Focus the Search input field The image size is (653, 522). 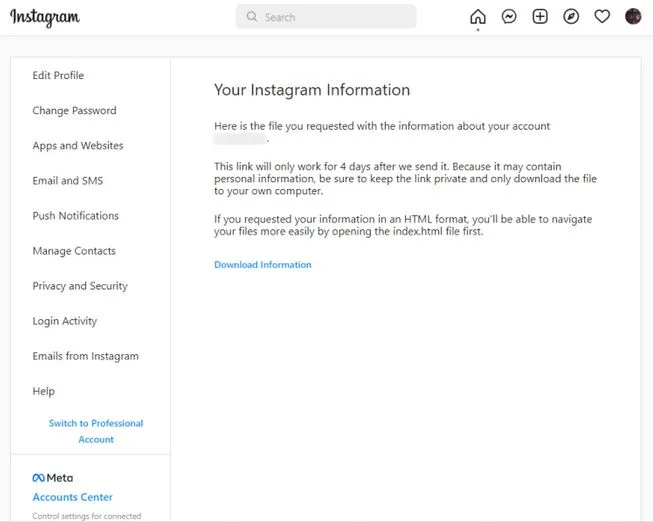(326, 17)
